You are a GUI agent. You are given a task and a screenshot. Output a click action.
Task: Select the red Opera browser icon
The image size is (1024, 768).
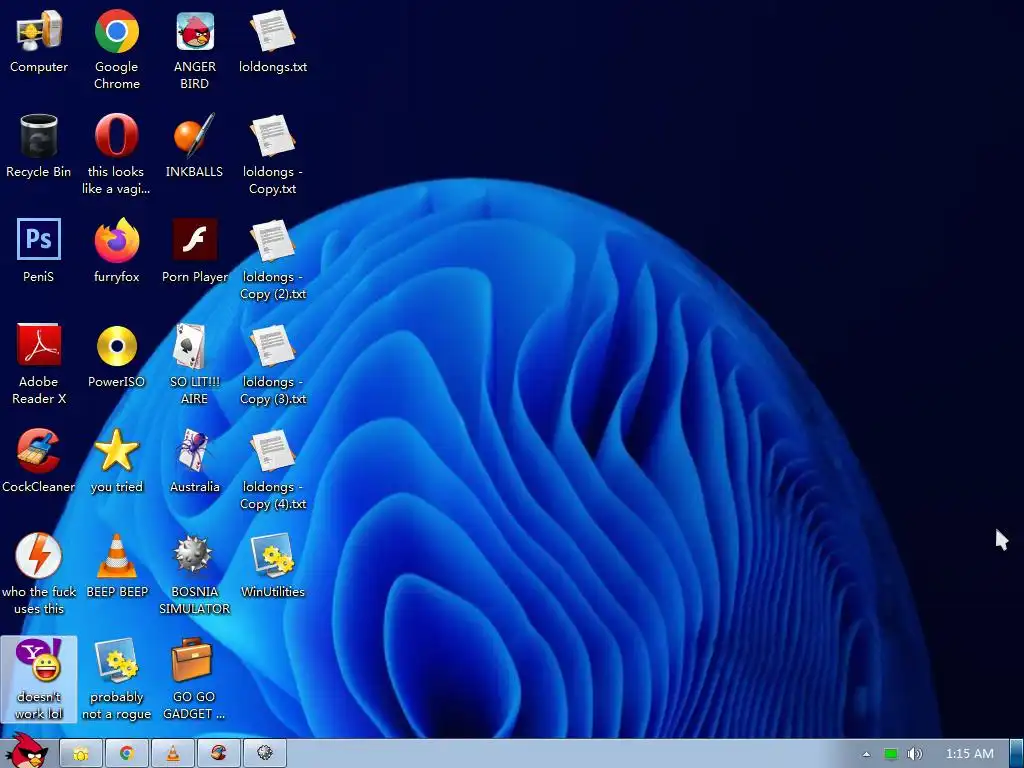coord(116,153)
